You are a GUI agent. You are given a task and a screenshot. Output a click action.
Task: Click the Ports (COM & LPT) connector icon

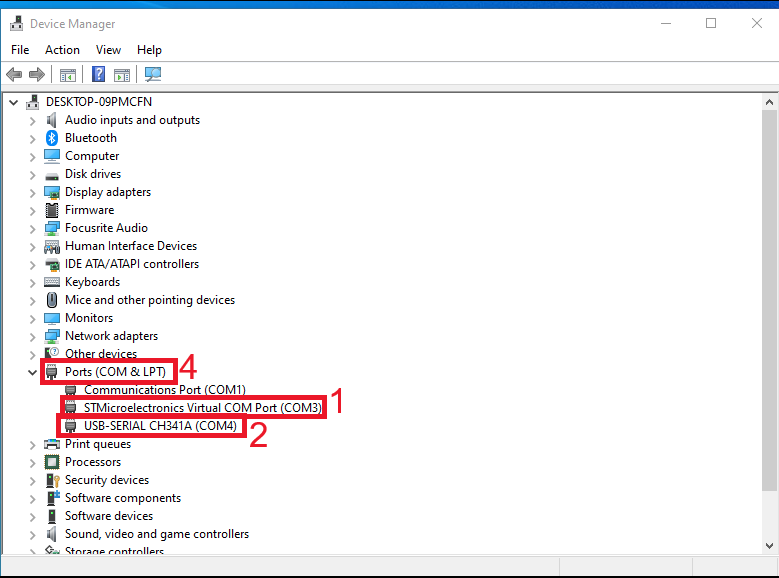coord(51,372)
